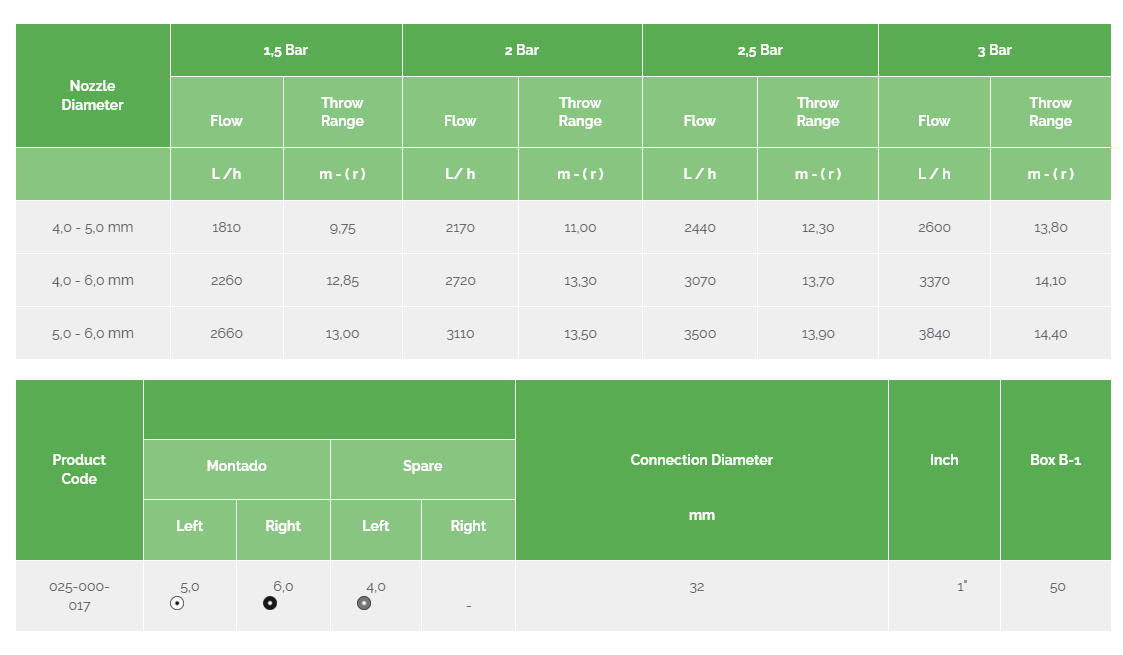Click the 4,0 - 5,0 mm row label
The image size is (1123, 655).
click(92, 228)
